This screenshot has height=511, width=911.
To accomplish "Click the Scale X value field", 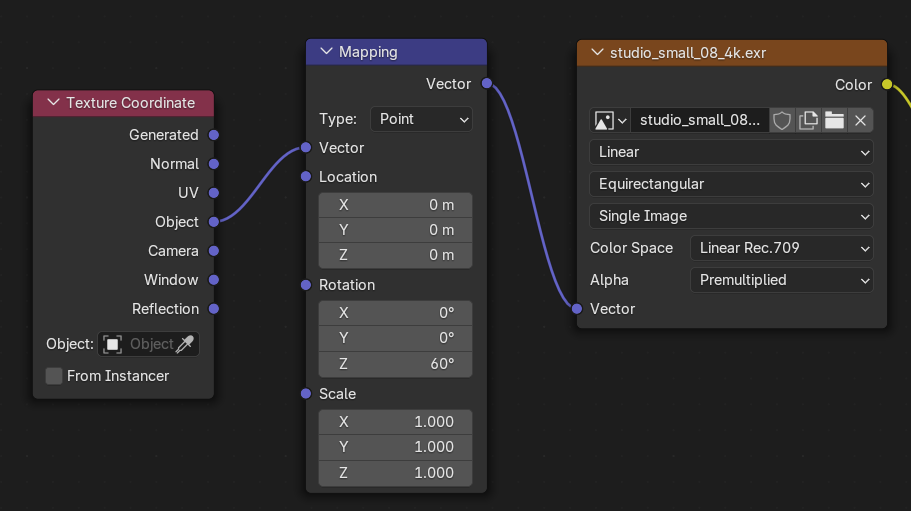I will [x=395, y=422].
